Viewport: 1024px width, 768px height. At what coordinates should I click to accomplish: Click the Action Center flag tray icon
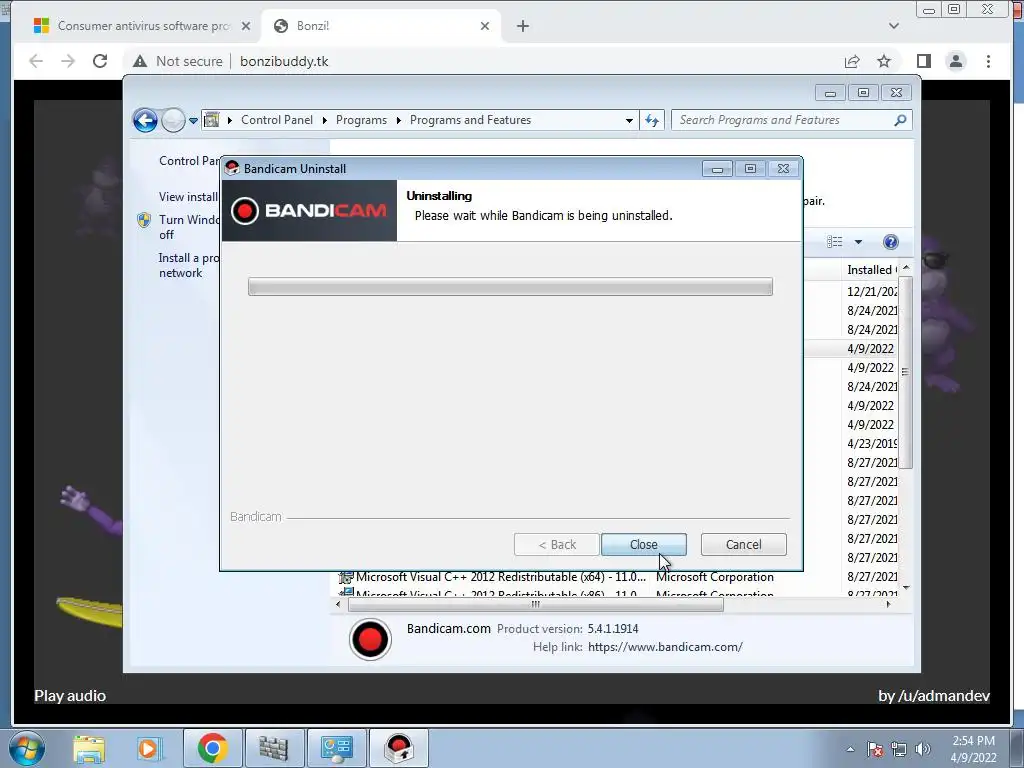(875, 749)
